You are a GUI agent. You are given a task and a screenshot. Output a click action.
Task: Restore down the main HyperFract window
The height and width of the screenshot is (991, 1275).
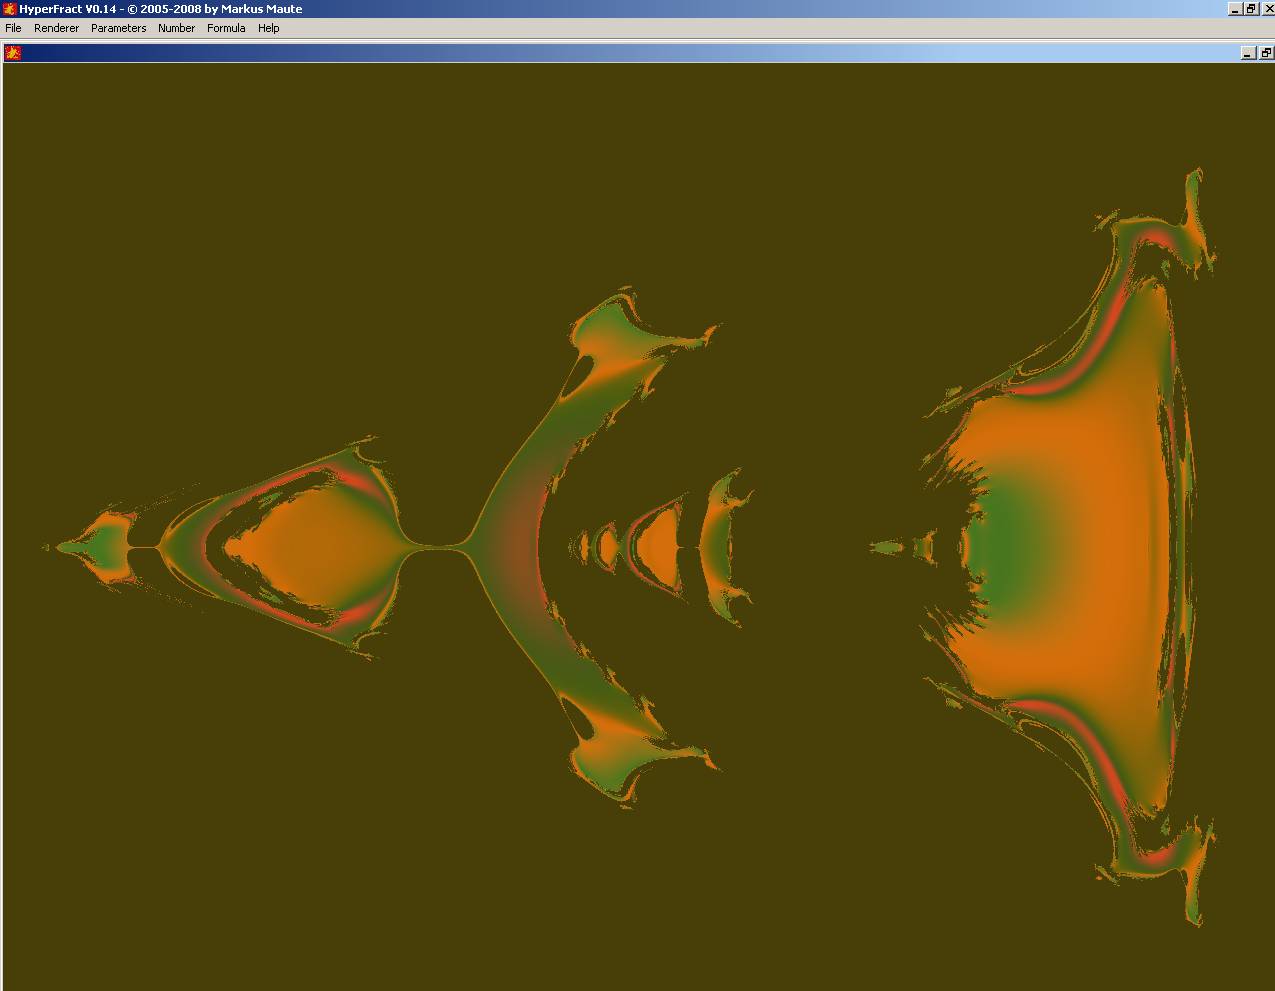click(x=1250, y=9)
